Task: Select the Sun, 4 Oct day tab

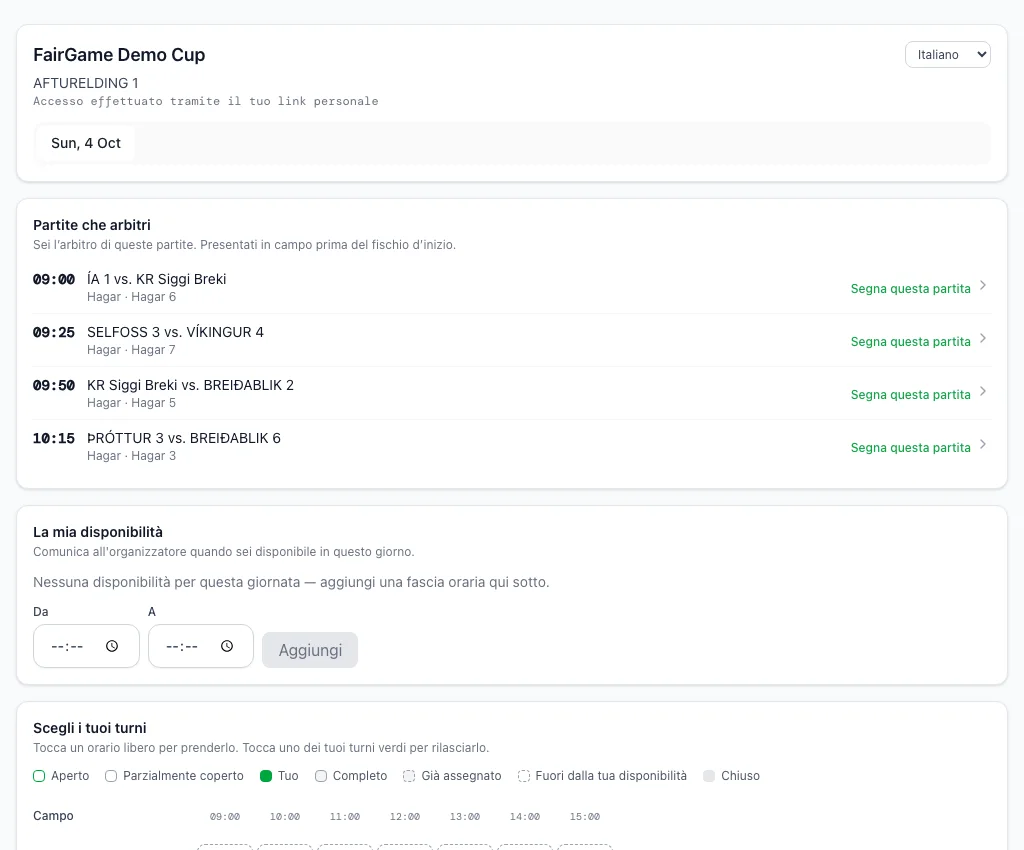Action: pos(86,143)
